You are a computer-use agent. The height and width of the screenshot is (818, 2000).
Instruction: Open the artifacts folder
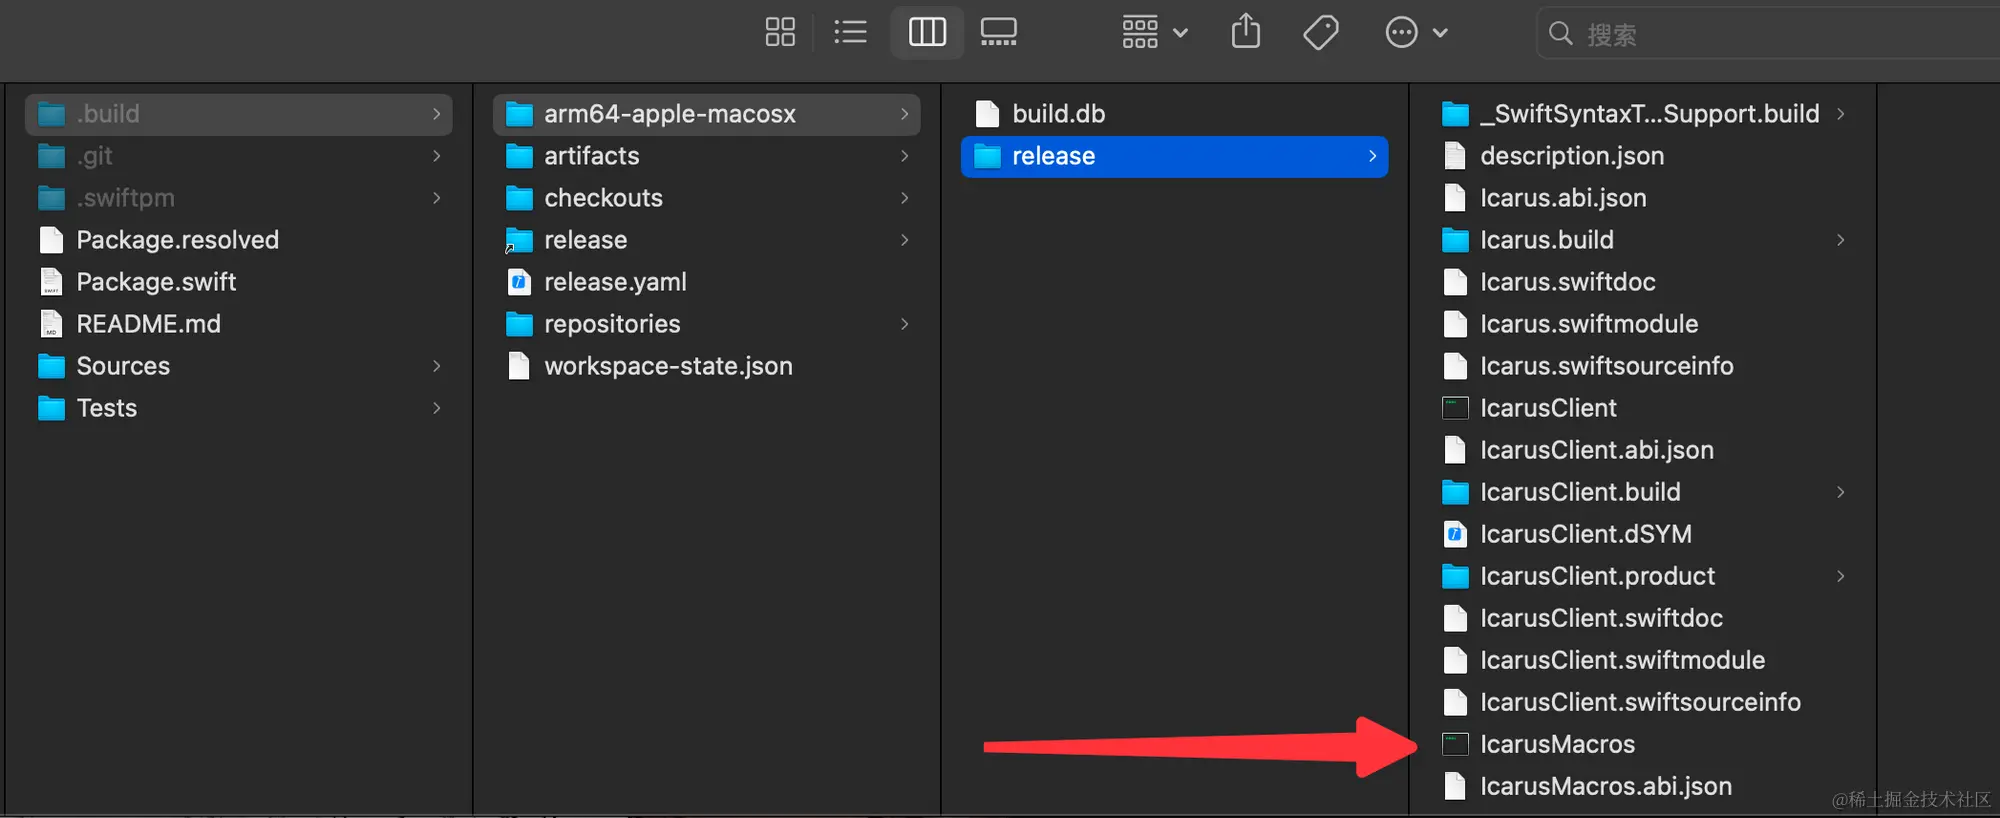591,156
